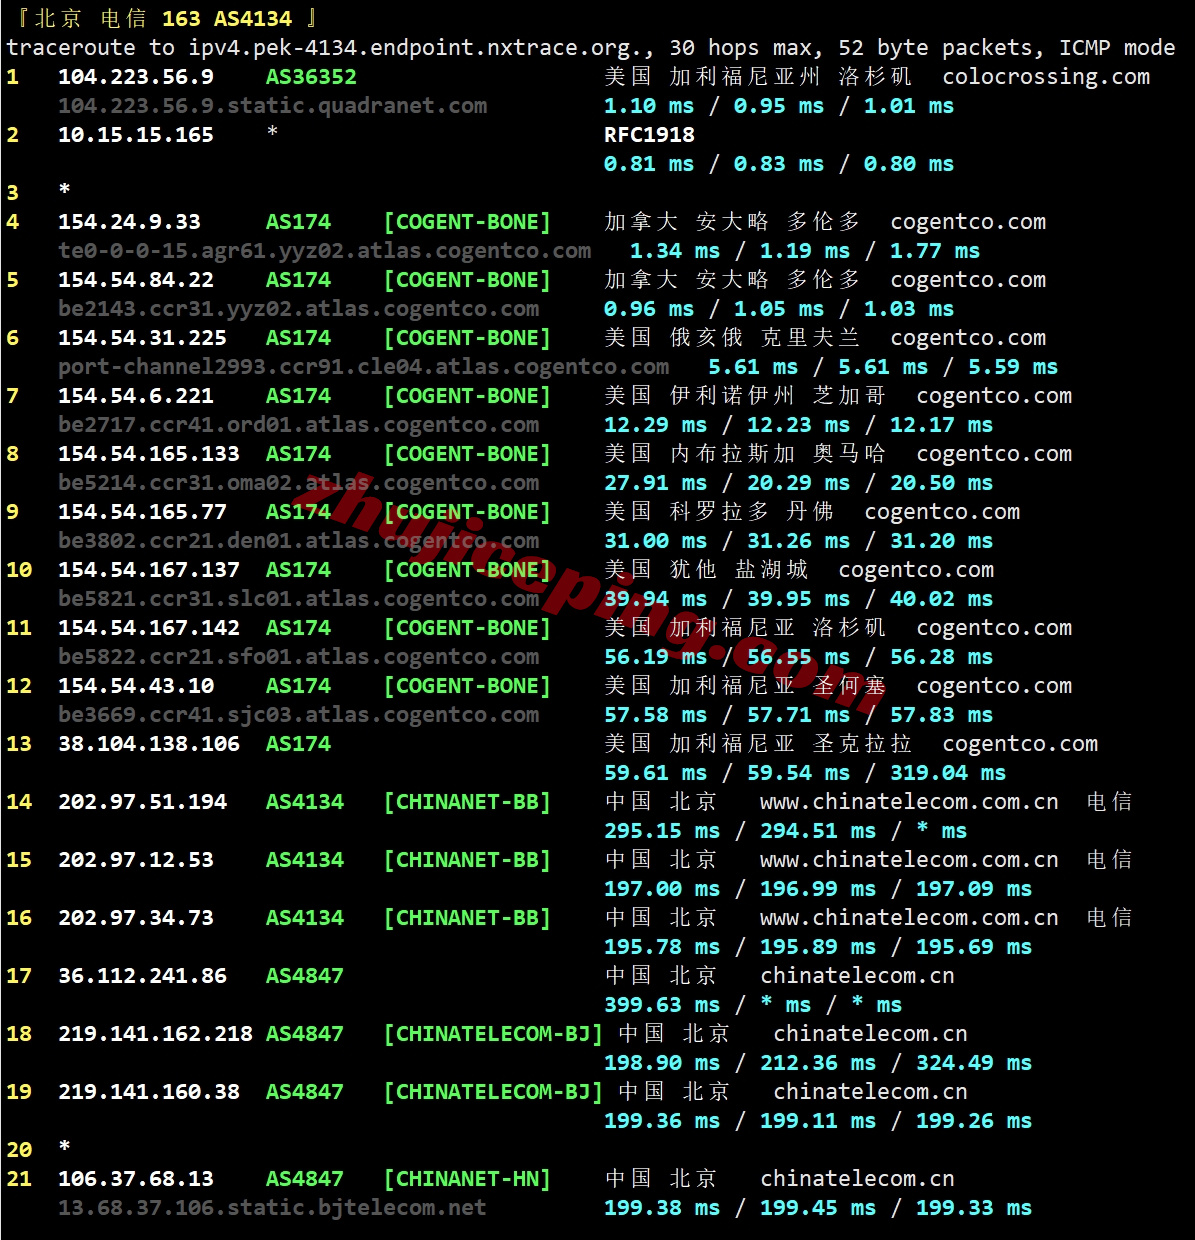
Task: Click hostname 13.68.37.106.static.bjtelecom.net
Action: (x=273, y=1208)
